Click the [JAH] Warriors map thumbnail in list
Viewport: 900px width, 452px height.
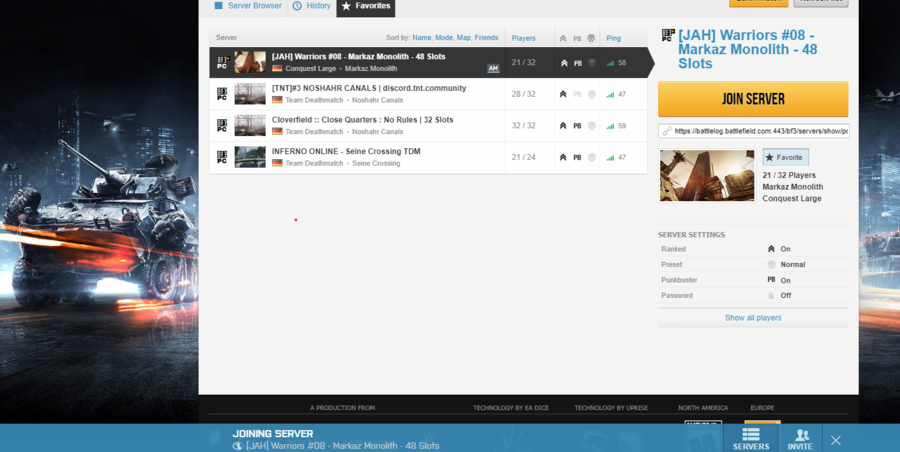tap(250, 62)
